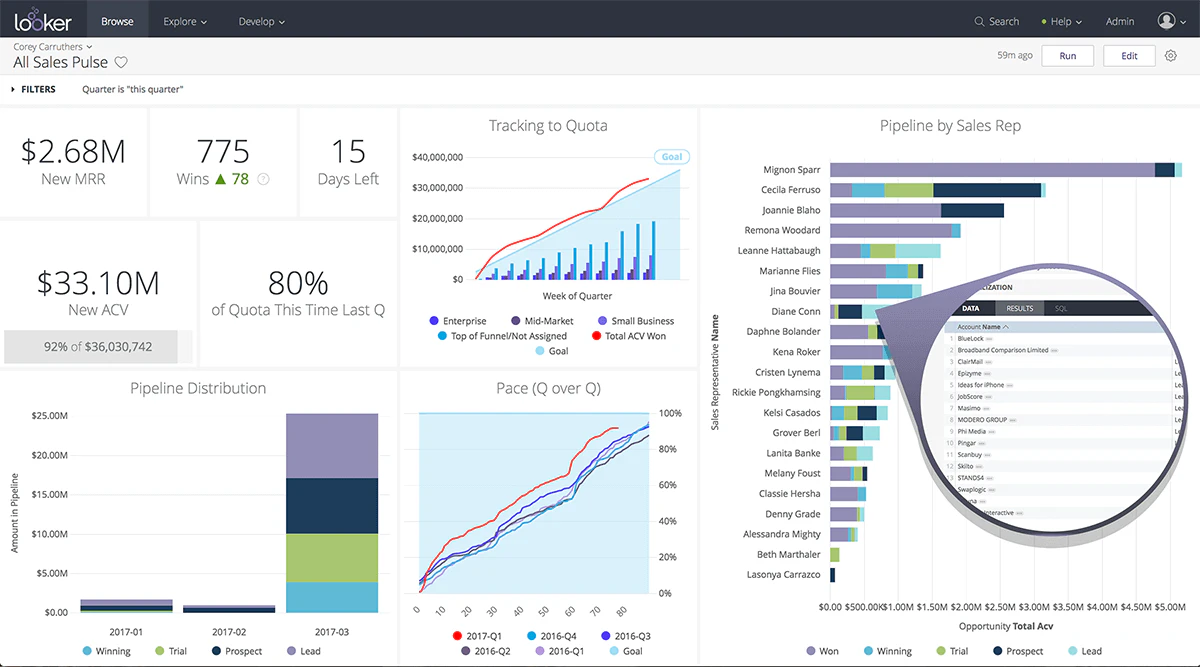This screenshot has height=667, width=1200.
Task: Favorite the dashboard with heart icon
Action: point(121,63)
